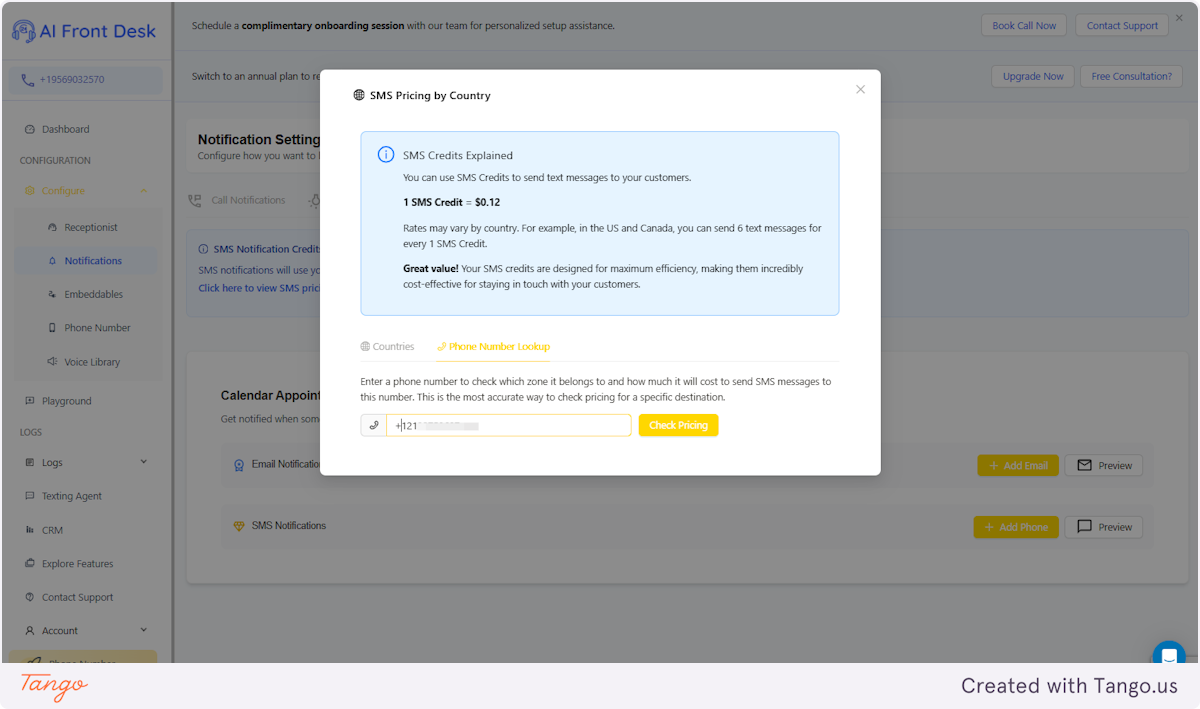Click the Add Phone button

pyautogui.click(x=1016, y=527)
